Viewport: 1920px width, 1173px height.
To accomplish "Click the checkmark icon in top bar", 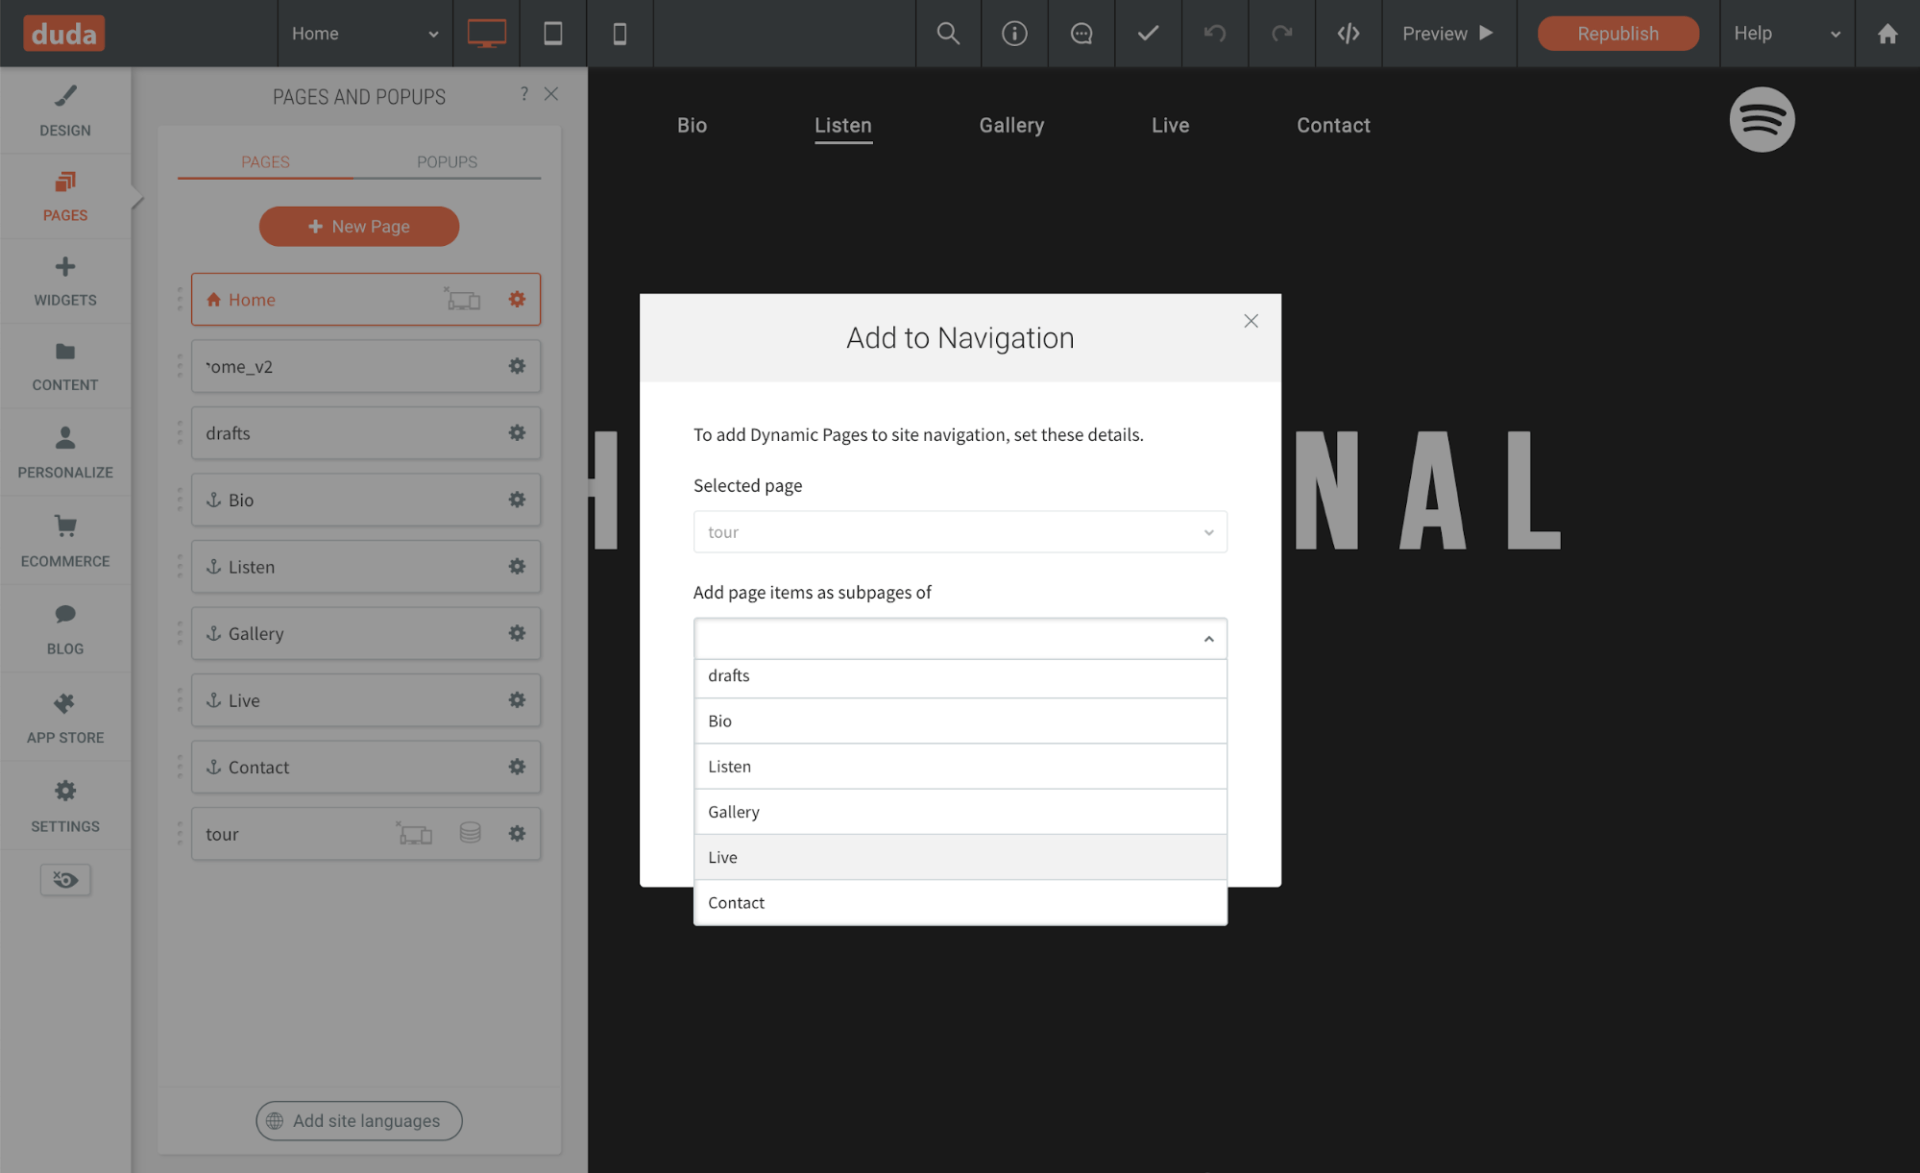I will click(x=1148, y=33).
